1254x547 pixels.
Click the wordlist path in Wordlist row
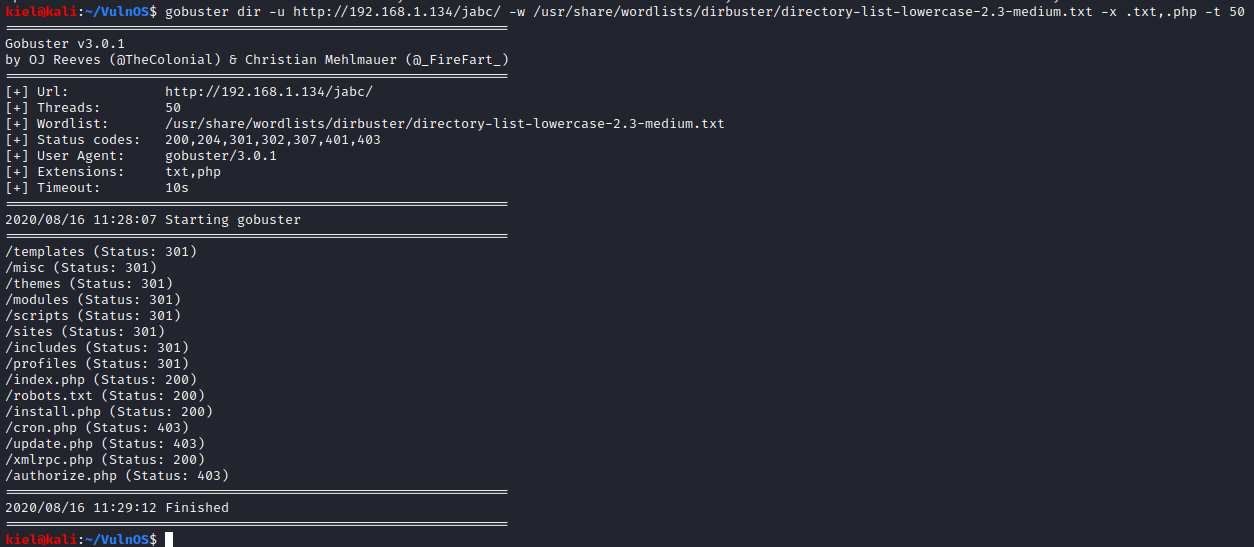445,124
